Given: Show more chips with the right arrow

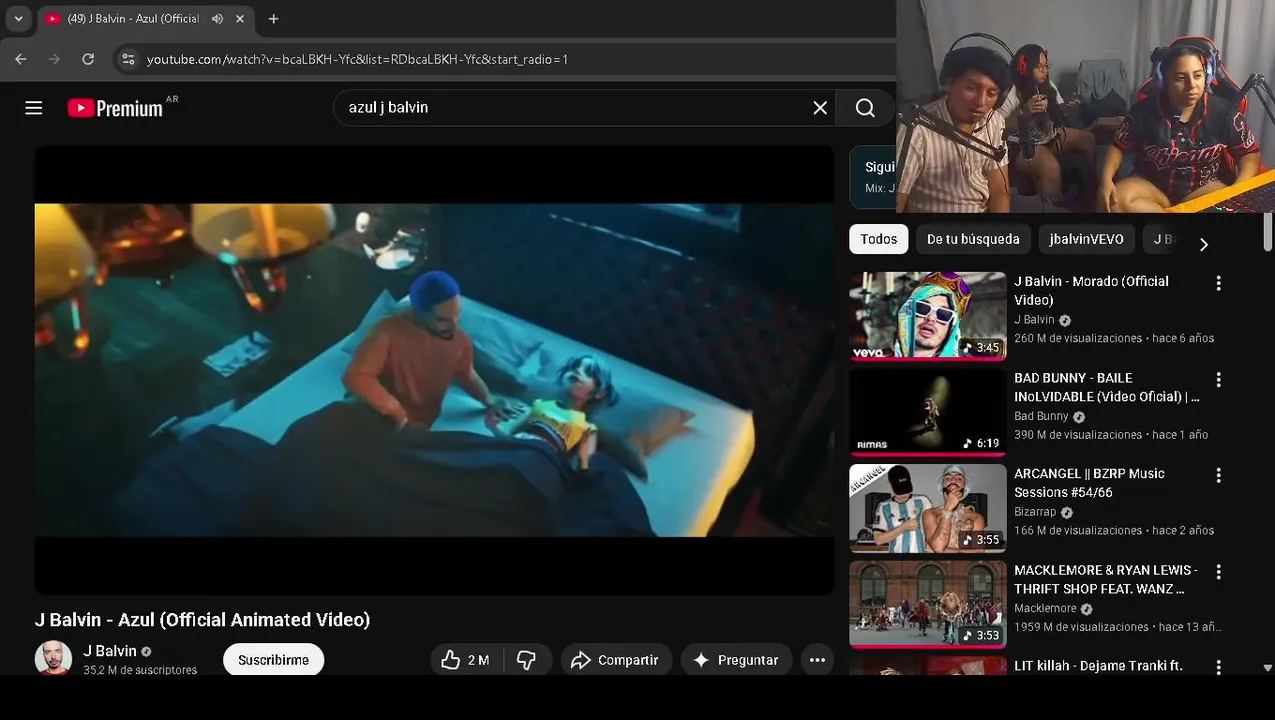Looking at the screenshot, I should (x=1204, y=244).
